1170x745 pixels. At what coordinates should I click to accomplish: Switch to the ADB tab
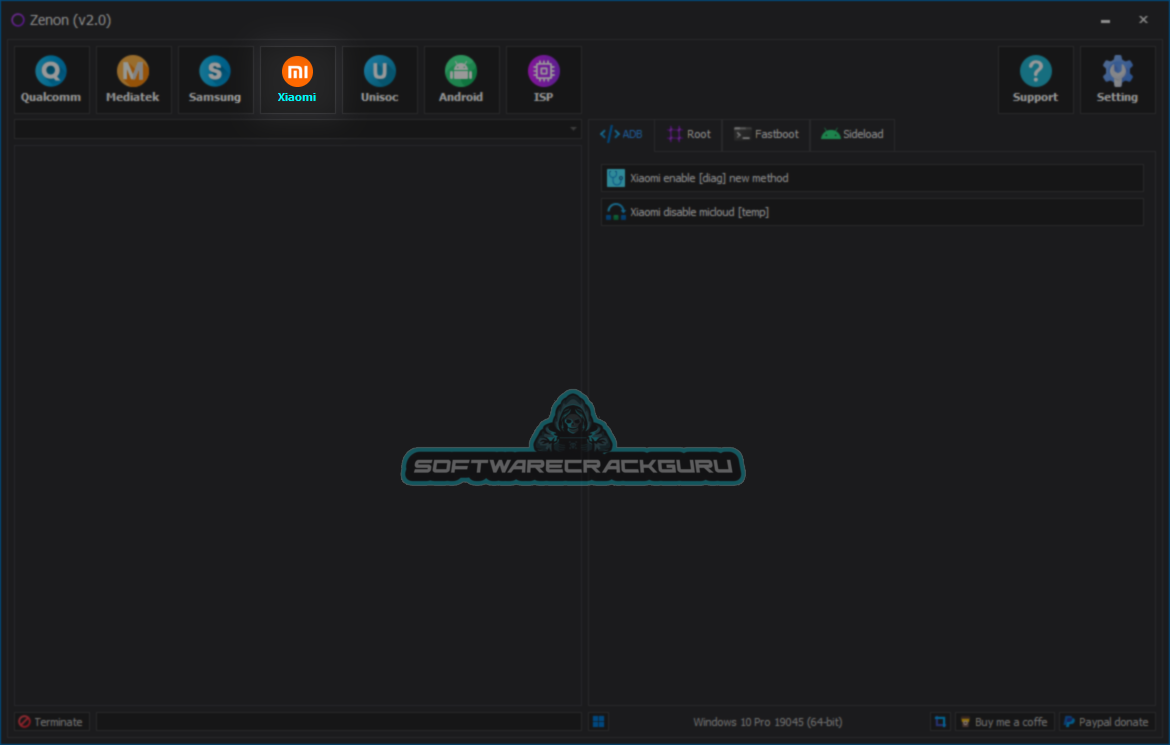[621, 134]
